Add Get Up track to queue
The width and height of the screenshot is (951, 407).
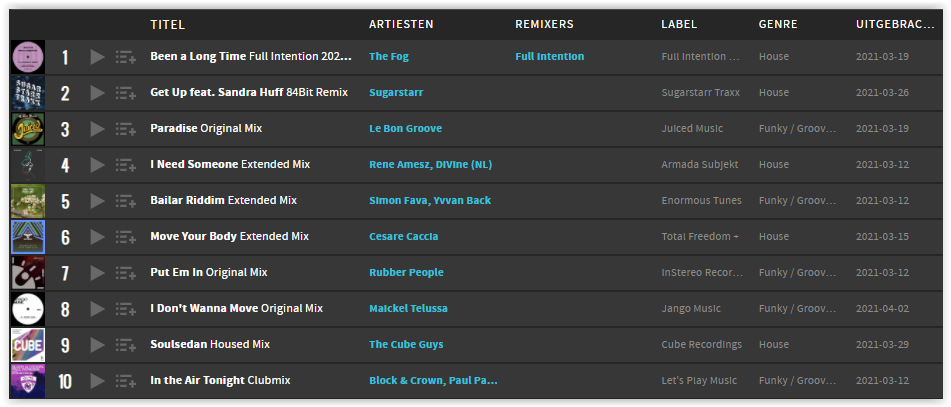click(x=126, y=93)
